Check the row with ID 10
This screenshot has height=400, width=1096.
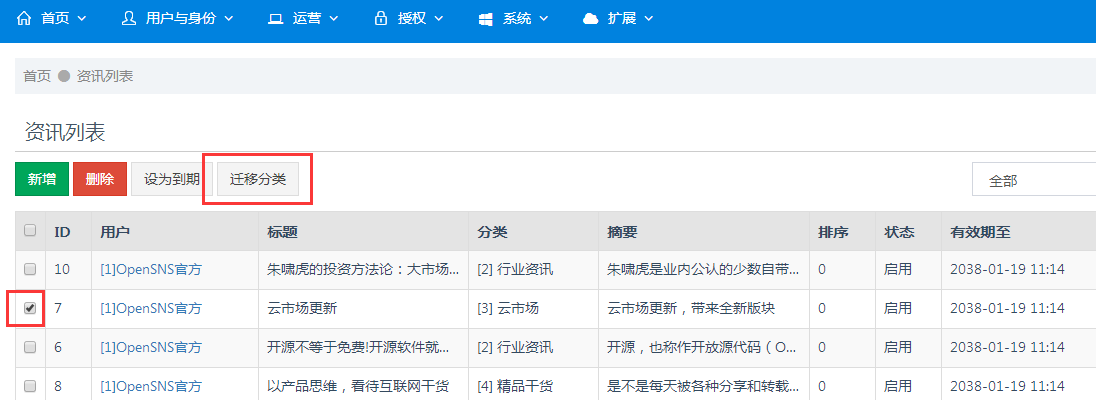pyautogui.click(x=30, y=269)
